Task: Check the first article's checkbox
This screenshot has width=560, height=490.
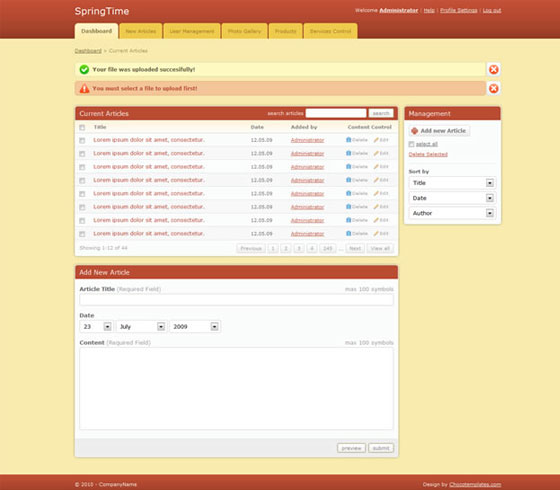Action: tap(82, 140)
